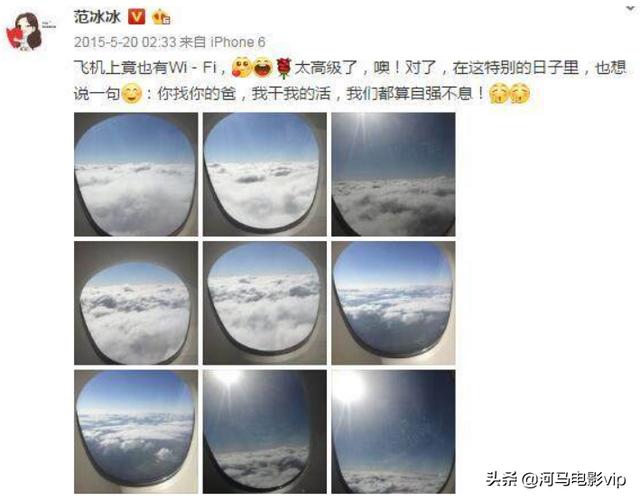
Task: Click the laughing emoji in post text
Action: pos(264,68)
